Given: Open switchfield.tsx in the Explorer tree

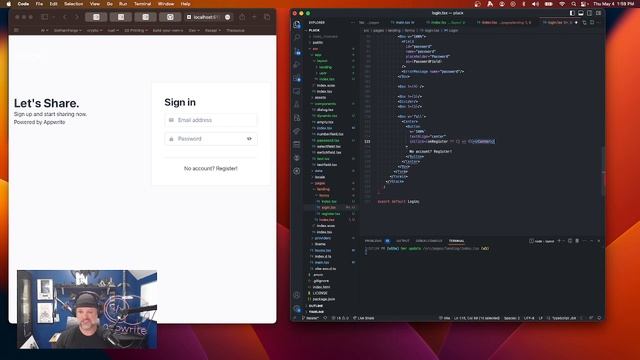Looking at the screenshot, I should (329, 153).
